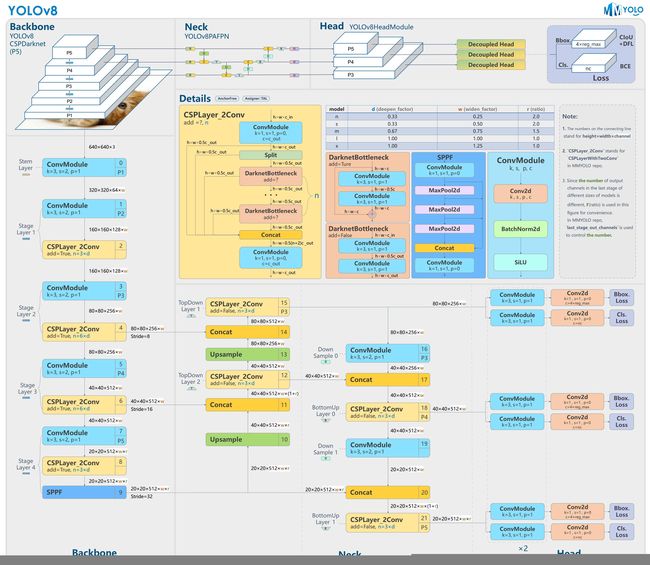This screenshot has height=565, width=650.
Task: Select the 'Stage Layer 3' label
Action: 27,388
